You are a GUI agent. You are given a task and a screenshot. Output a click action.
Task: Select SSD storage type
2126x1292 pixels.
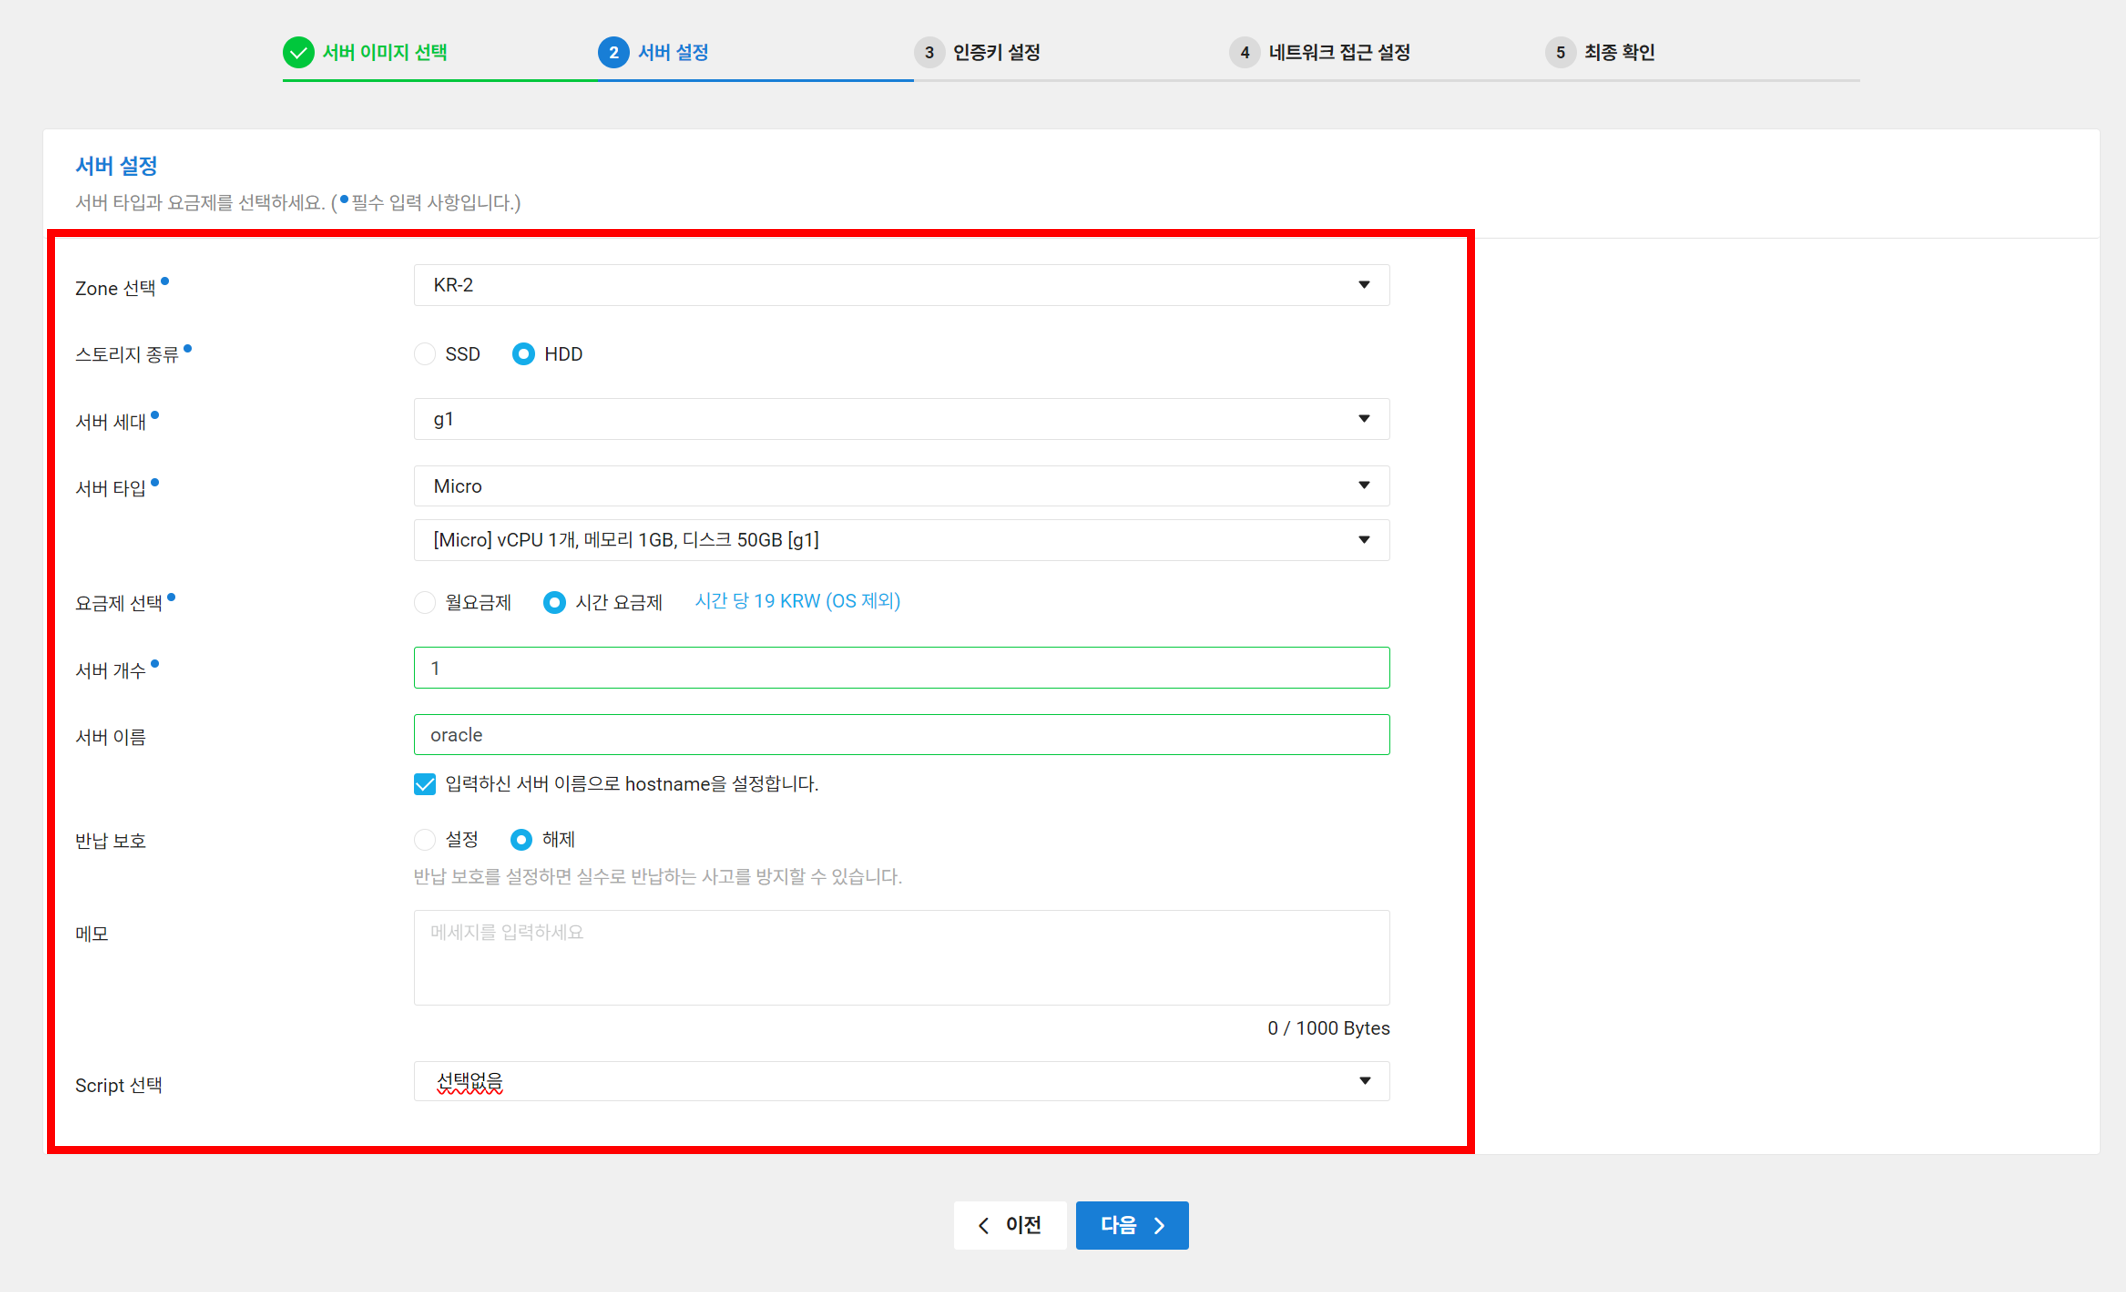click(x=425, y=354)
